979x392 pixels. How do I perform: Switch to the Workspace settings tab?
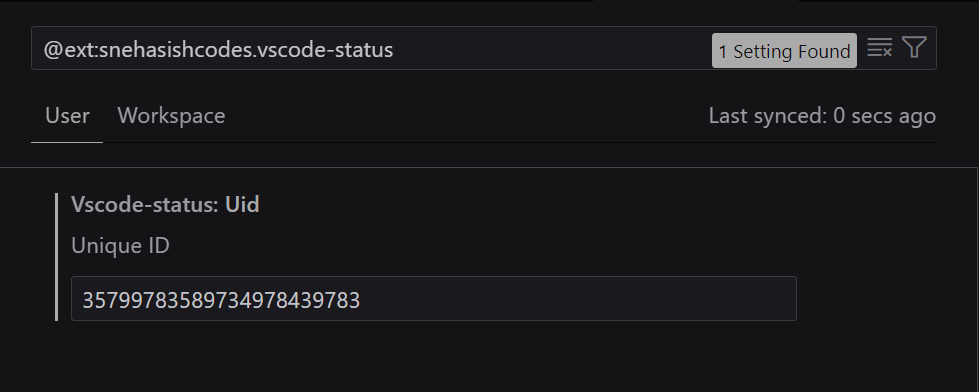[x=171, y=116]
